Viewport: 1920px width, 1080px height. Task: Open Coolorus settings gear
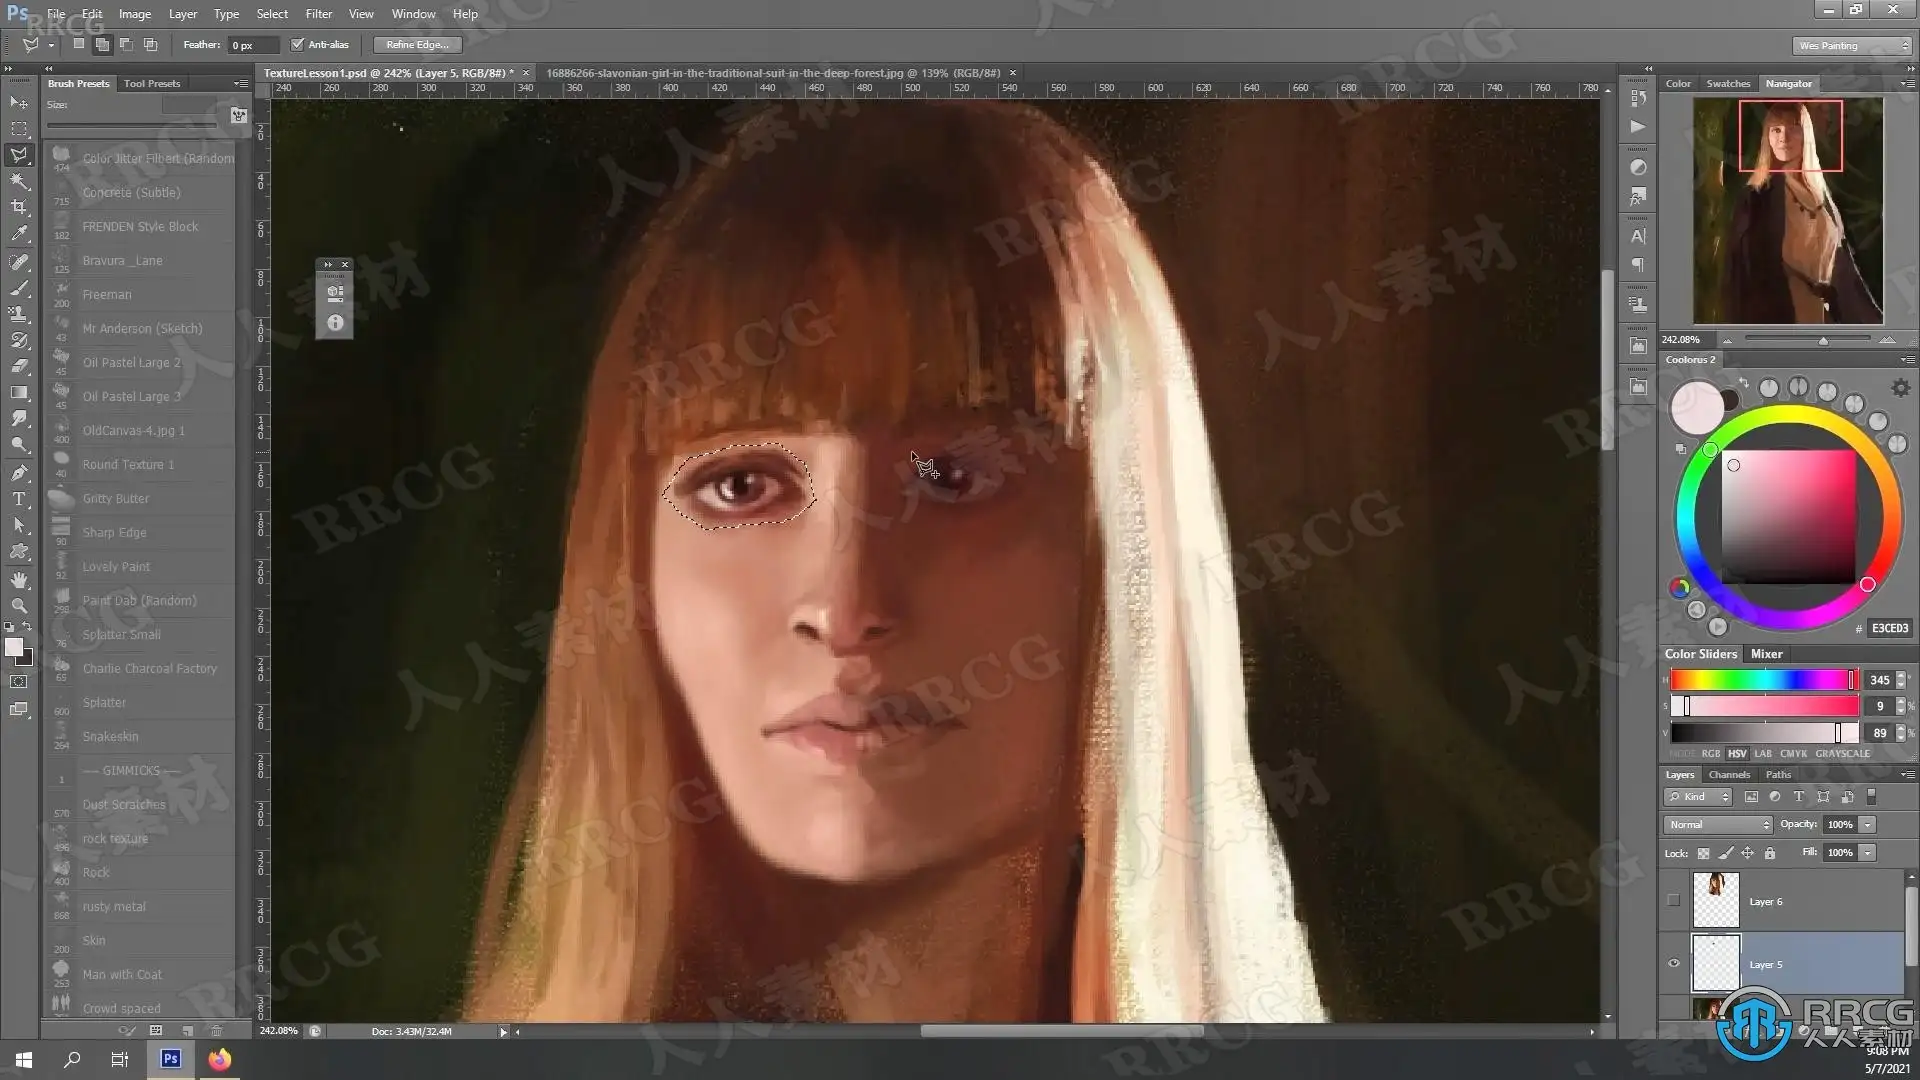pyautogui.click(x=1900, y=388)
